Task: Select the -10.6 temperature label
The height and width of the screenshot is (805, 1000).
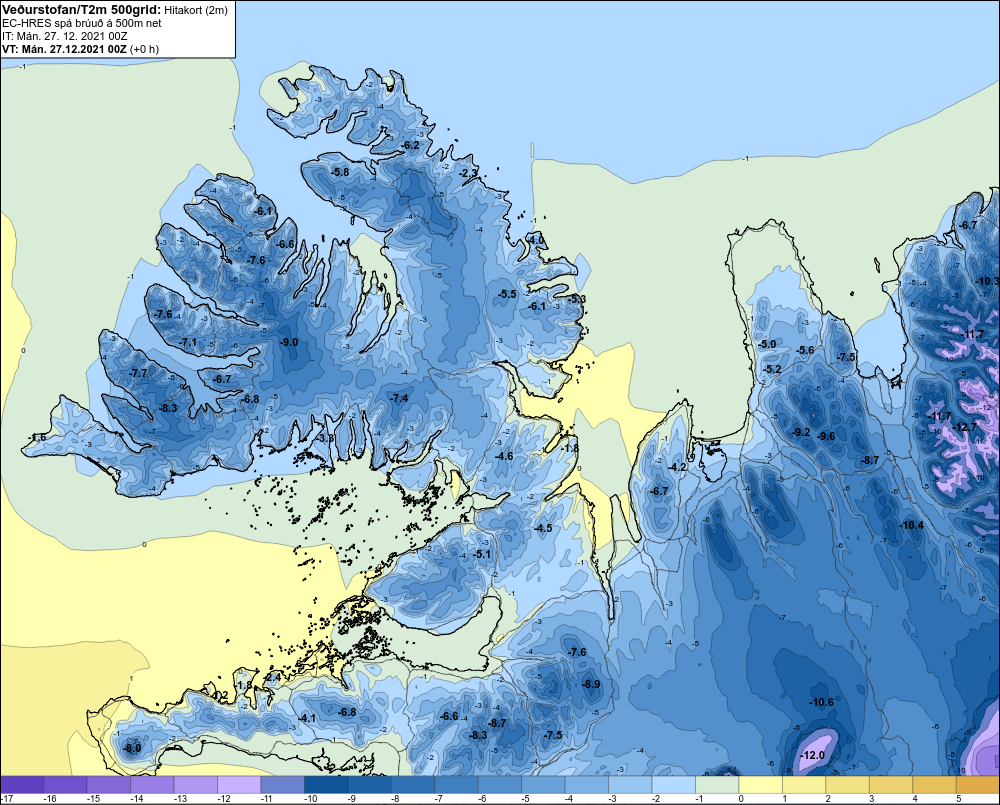Action: click(x=821, y=702)
